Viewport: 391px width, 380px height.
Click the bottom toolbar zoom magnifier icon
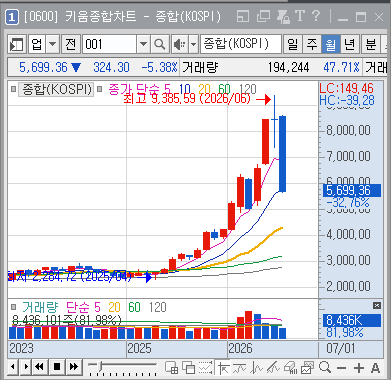coord(324,367)
